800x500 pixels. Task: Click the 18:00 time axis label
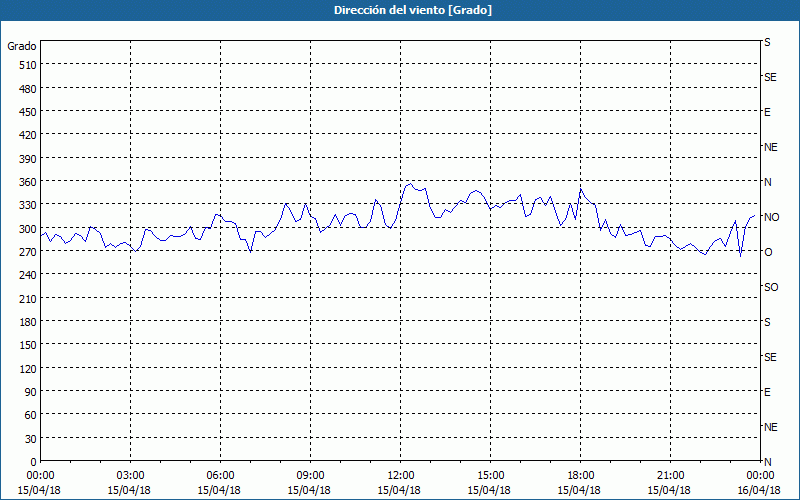pyautogui.click(x=580, y=476)
